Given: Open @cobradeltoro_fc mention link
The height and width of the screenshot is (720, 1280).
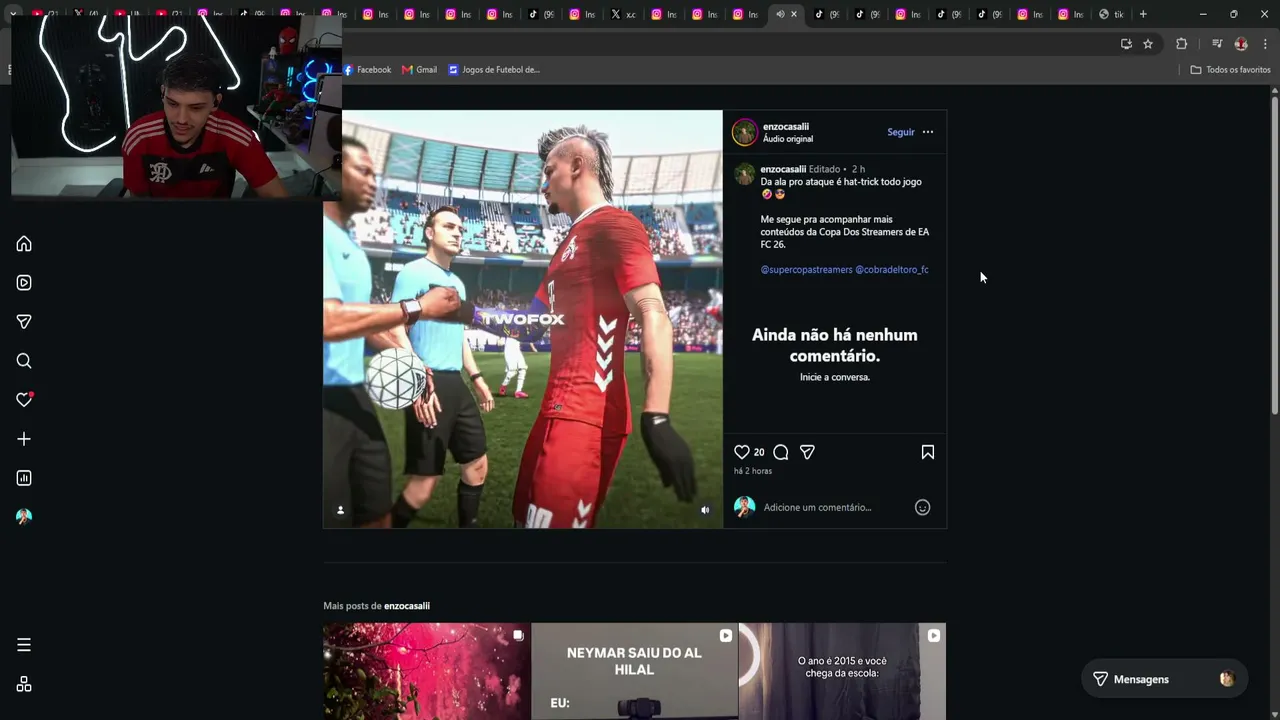Looking at the screenshot, I should 892,270.
